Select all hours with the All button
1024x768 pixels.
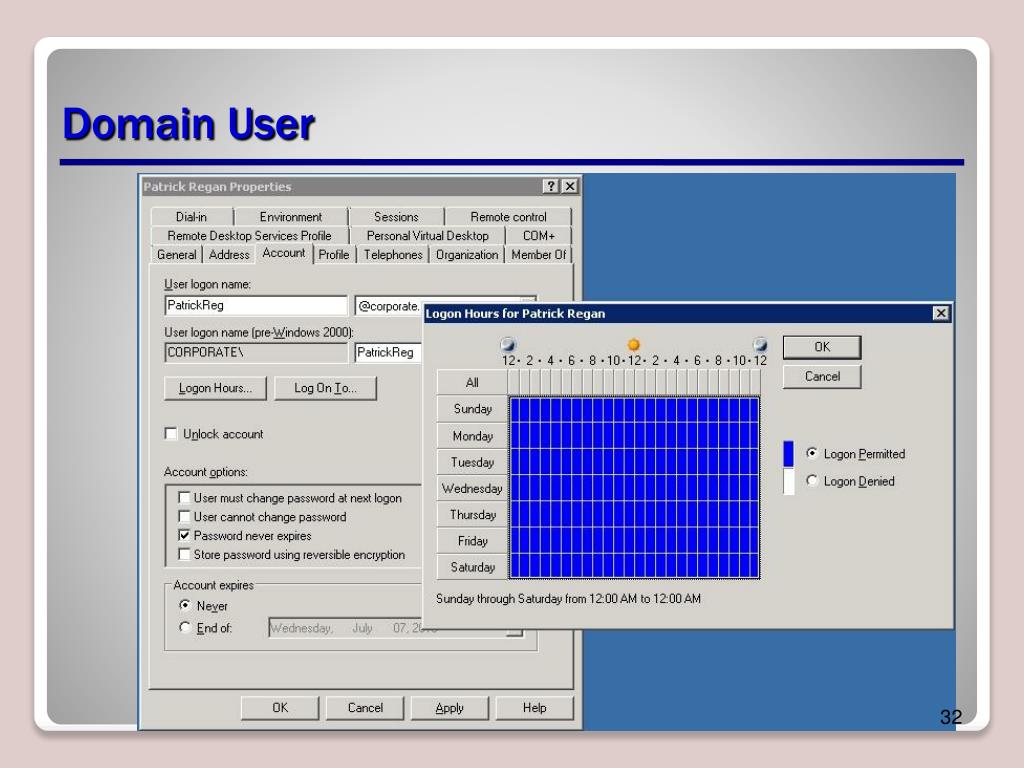coord(472,383)
